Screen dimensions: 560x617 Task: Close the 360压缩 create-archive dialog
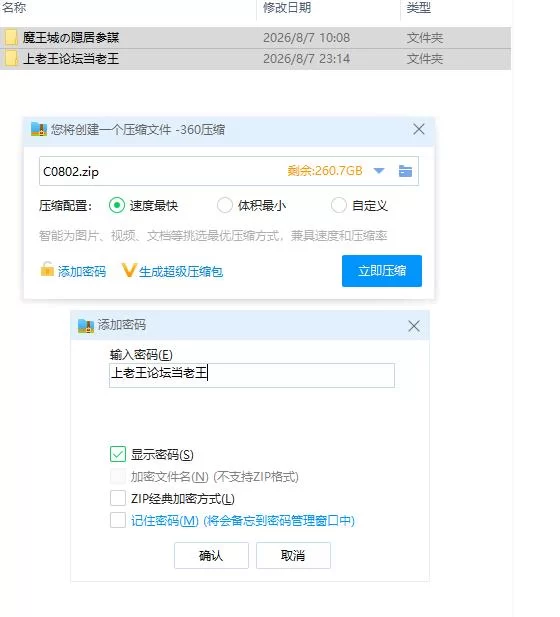pos(419,129)
